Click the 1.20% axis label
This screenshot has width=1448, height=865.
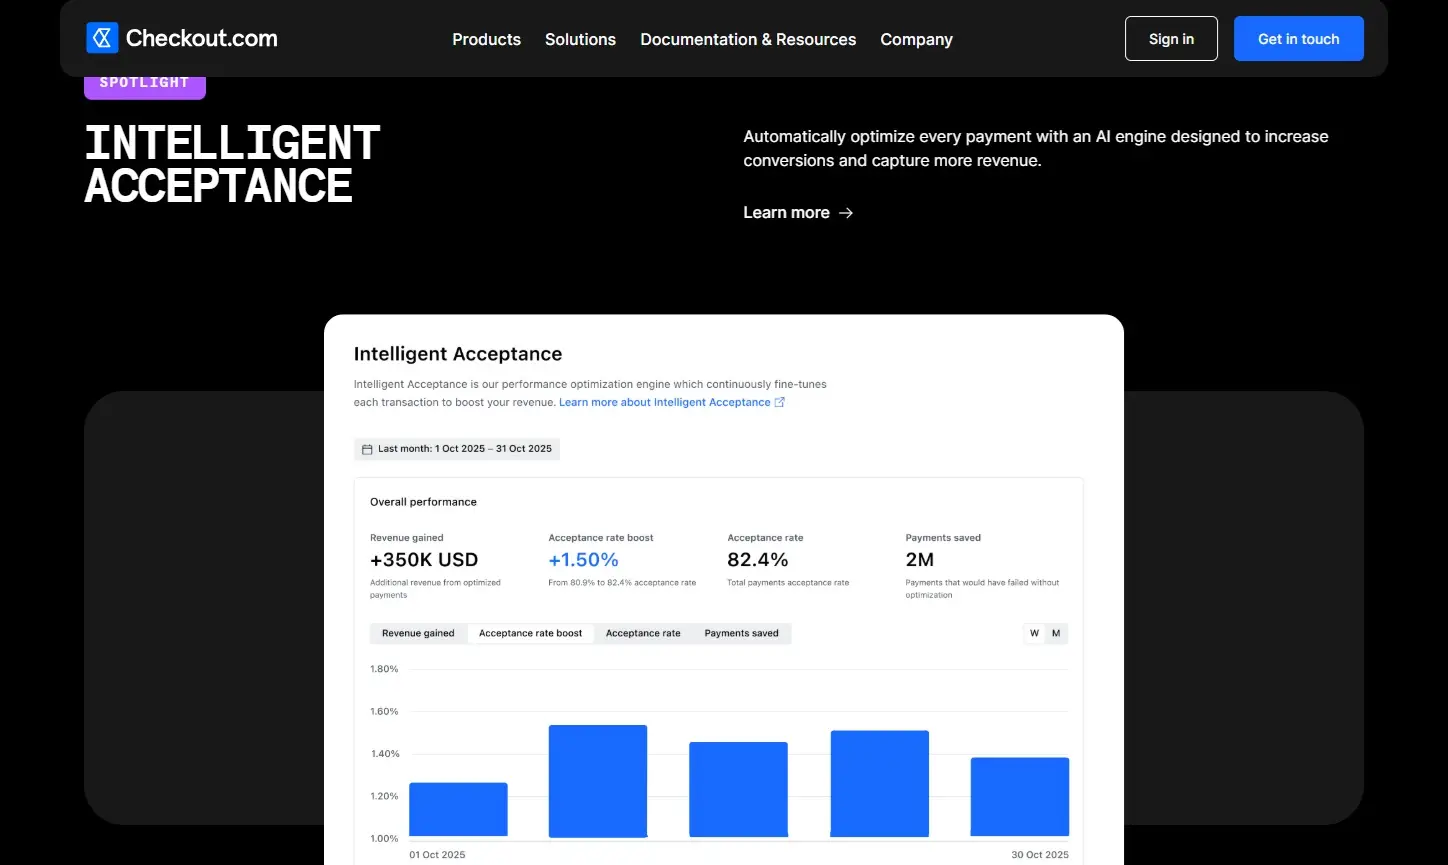384,797
